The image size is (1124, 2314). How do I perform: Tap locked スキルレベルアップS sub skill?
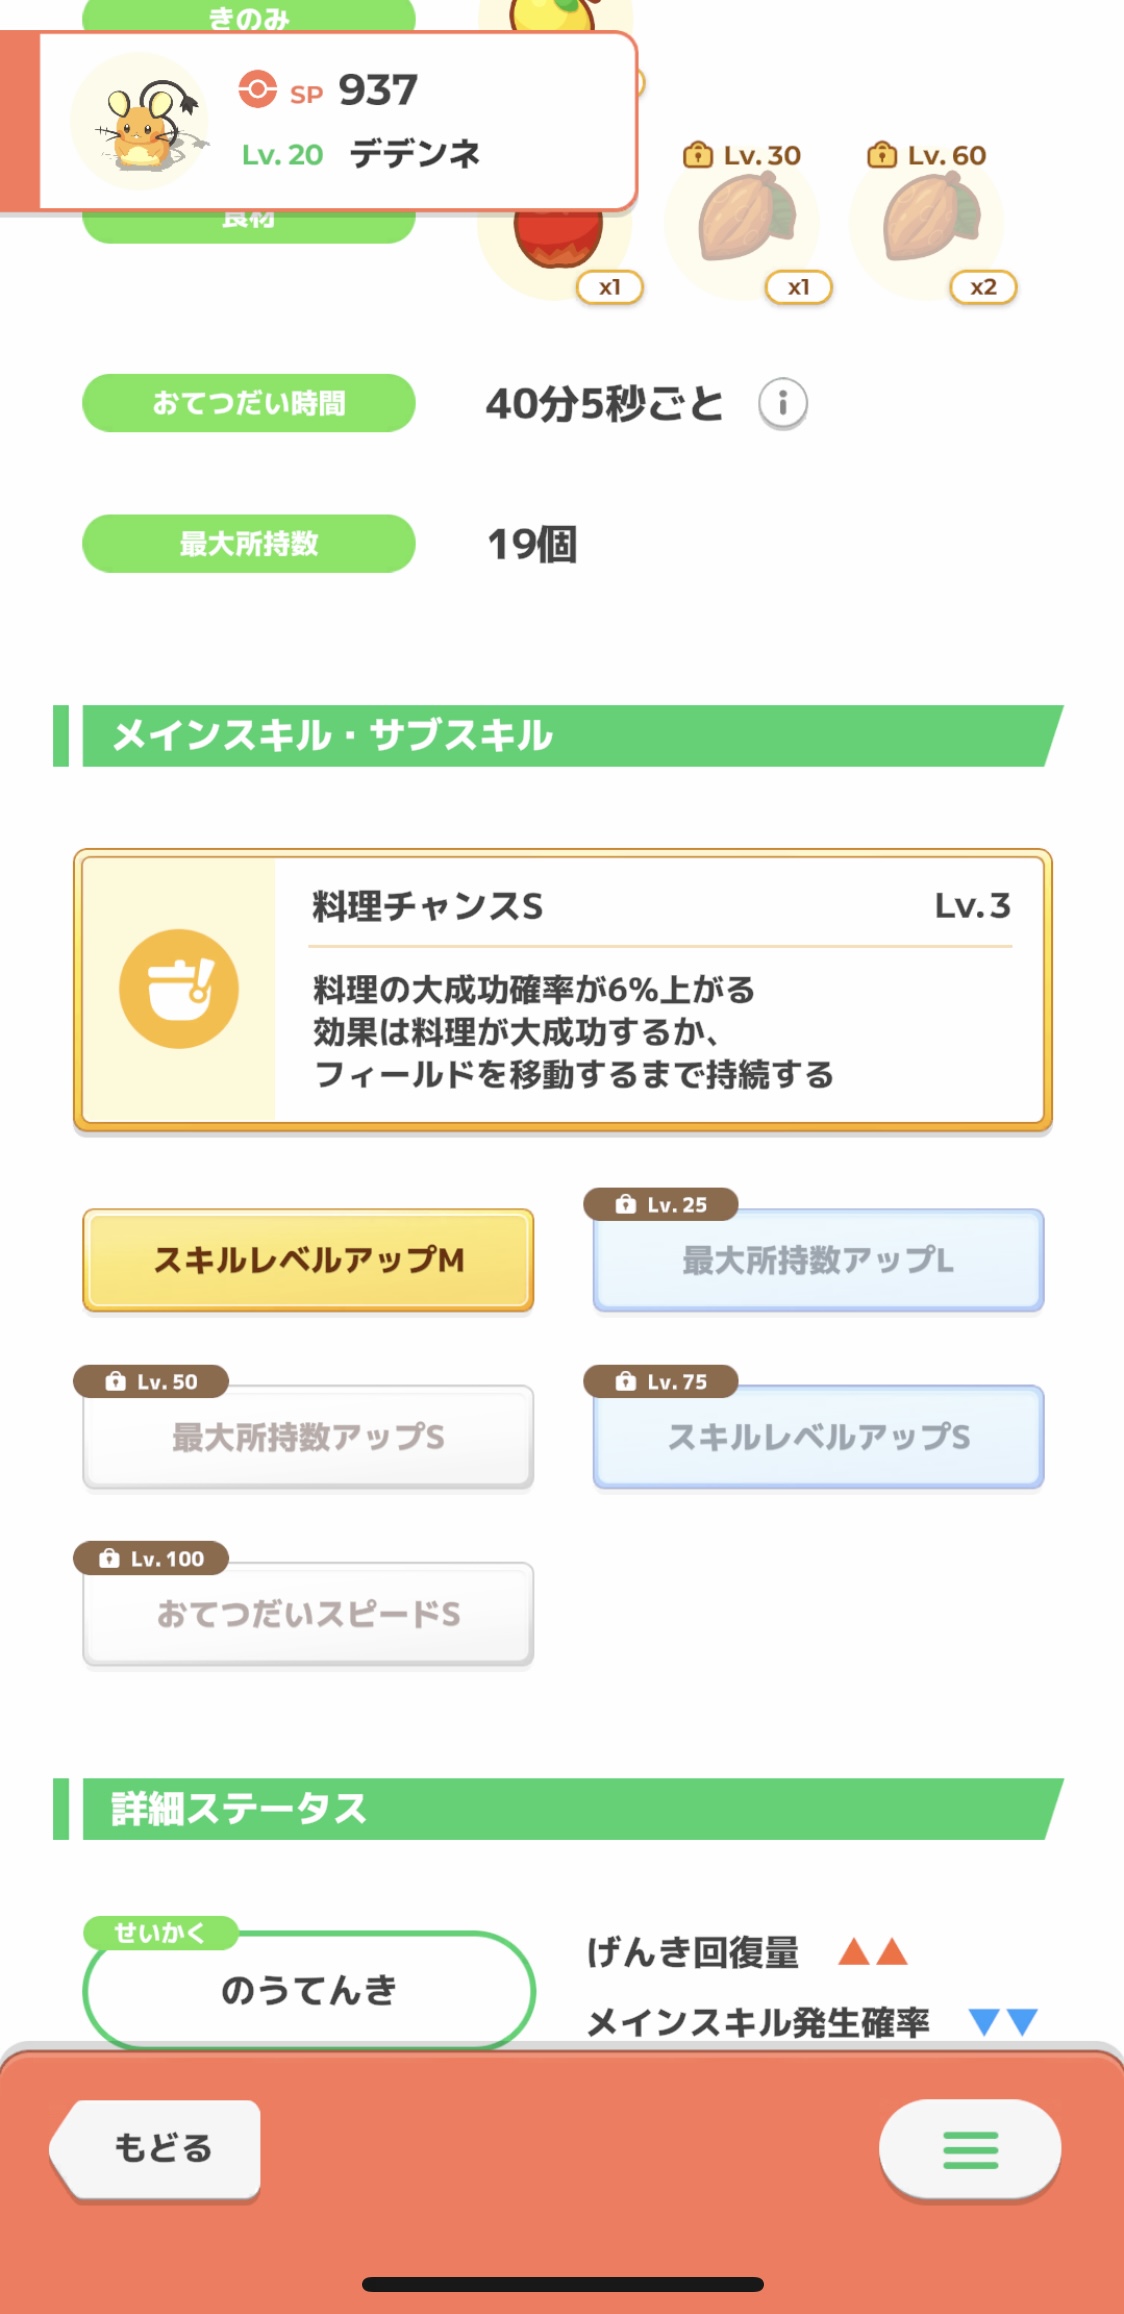pos(818,1437)
